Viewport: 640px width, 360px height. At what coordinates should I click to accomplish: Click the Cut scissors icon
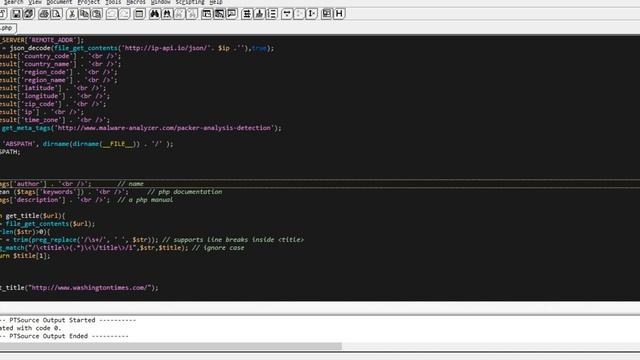click(x=71, y=14)
